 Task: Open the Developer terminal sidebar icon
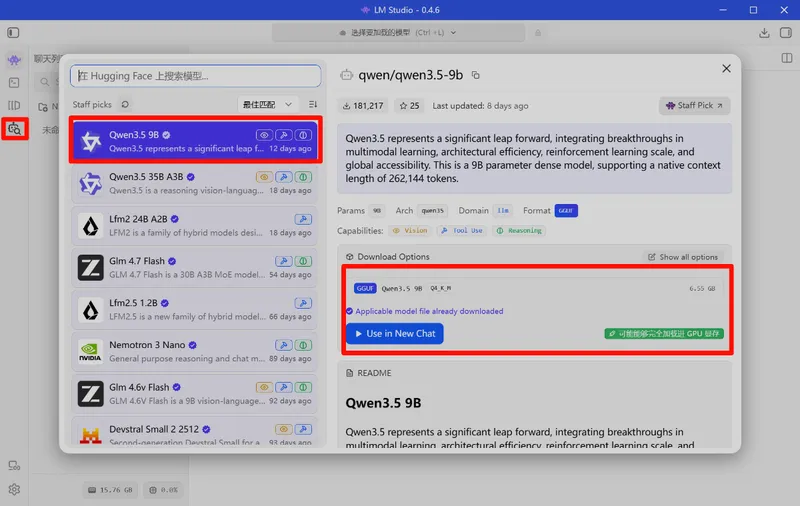point(14,83)
